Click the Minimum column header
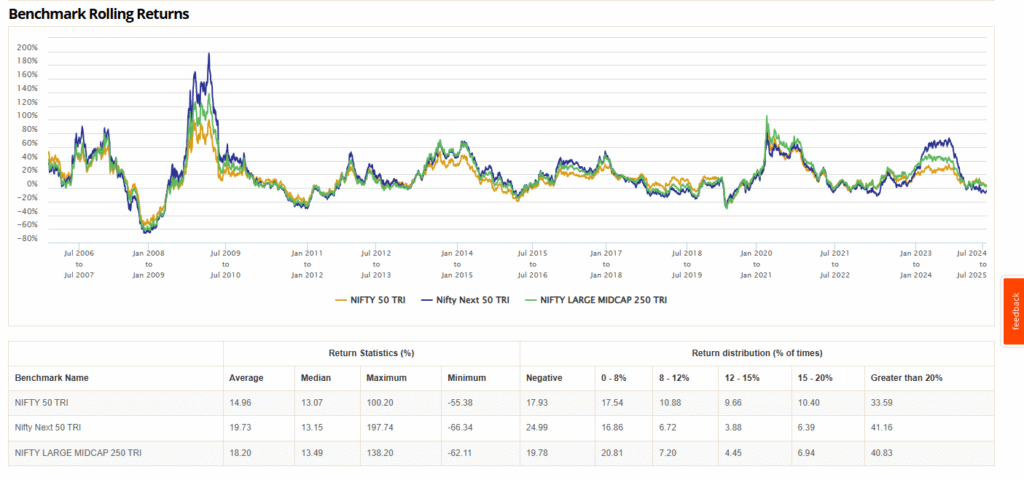 pos(467,377)
